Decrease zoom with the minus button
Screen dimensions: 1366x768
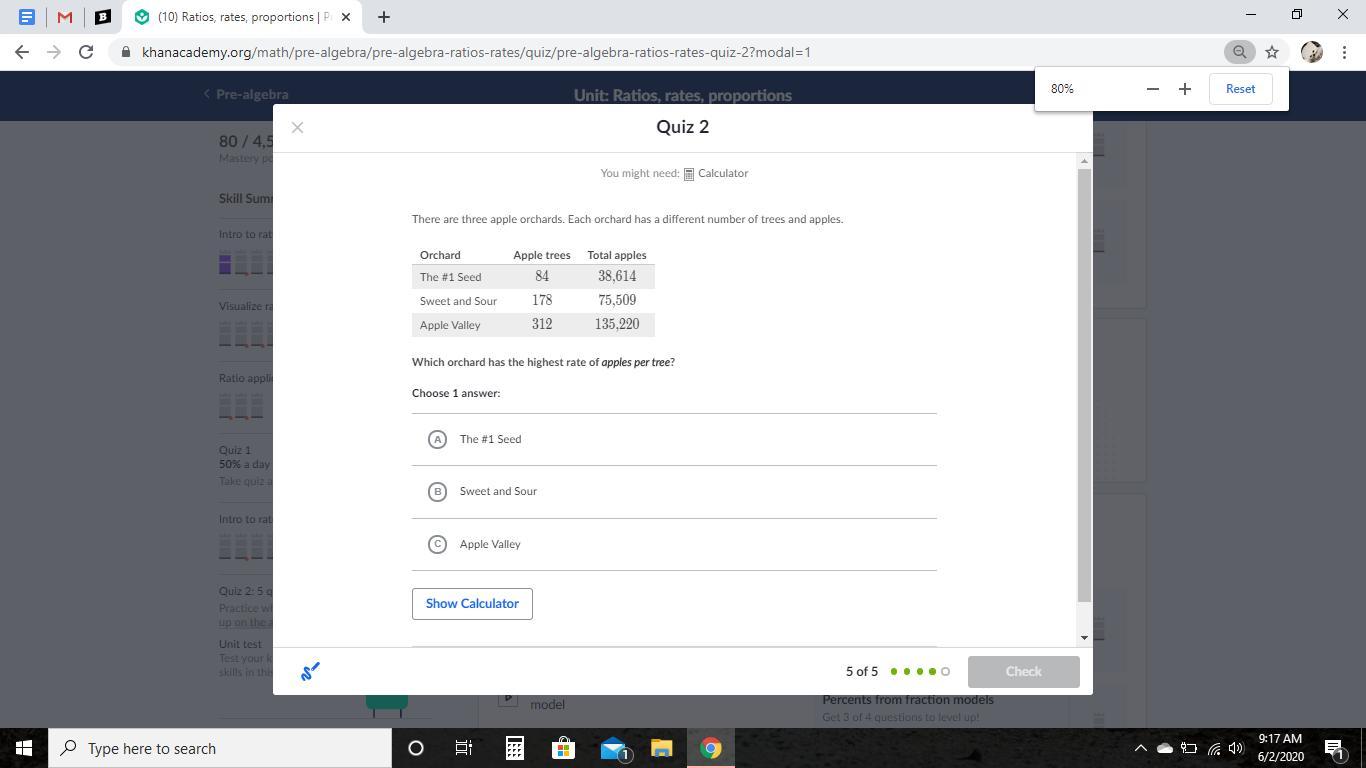[x=1152, y=89]
